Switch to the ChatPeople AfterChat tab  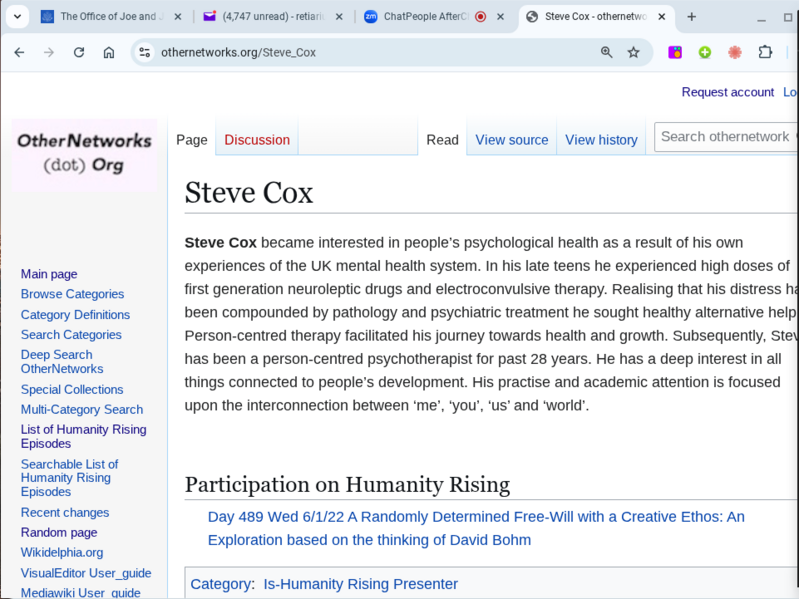pyautogui.click(x=434, y=17)
